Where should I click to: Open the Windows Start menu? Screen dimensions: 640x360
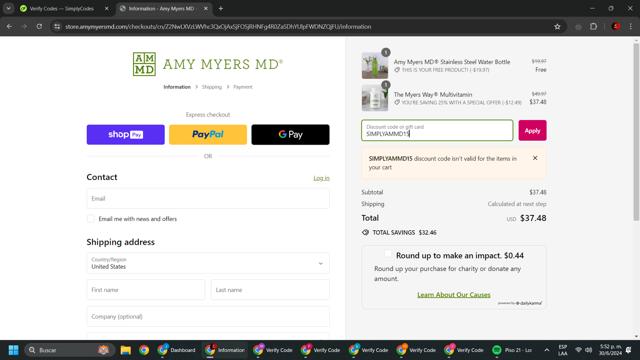tap(13, 350)
